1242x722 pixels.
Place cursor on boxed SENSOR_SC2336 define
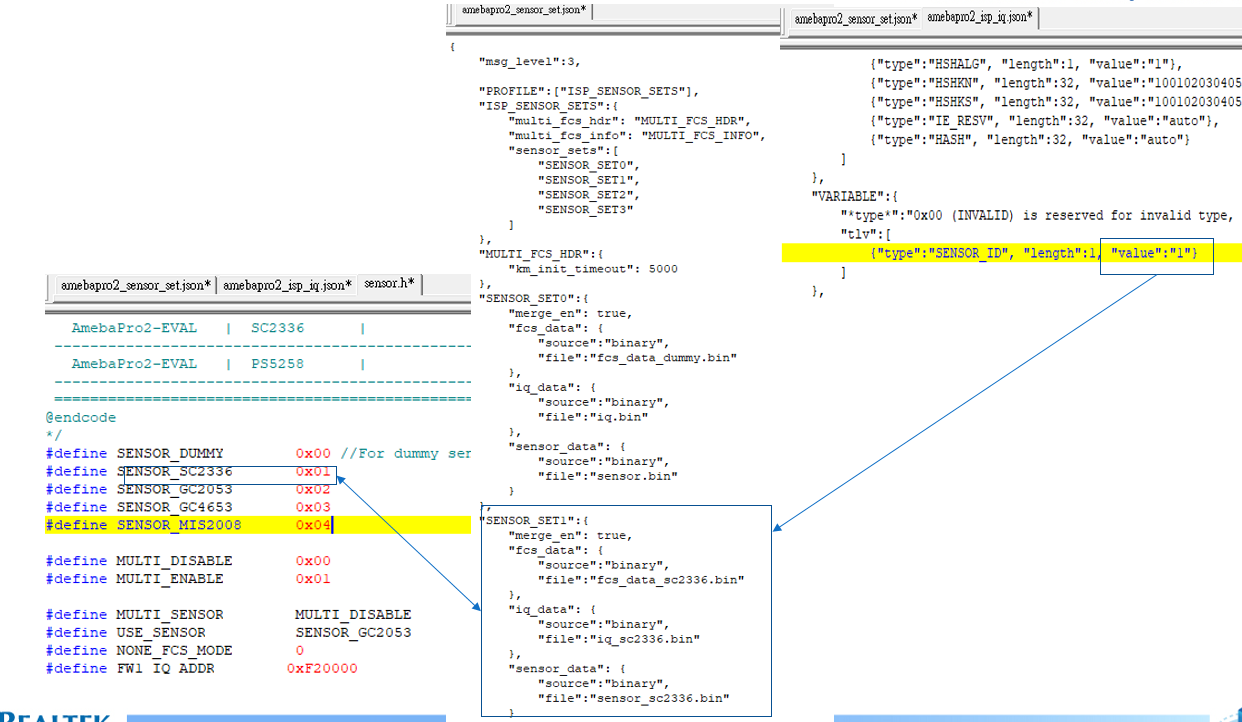(x=175, y=471)
